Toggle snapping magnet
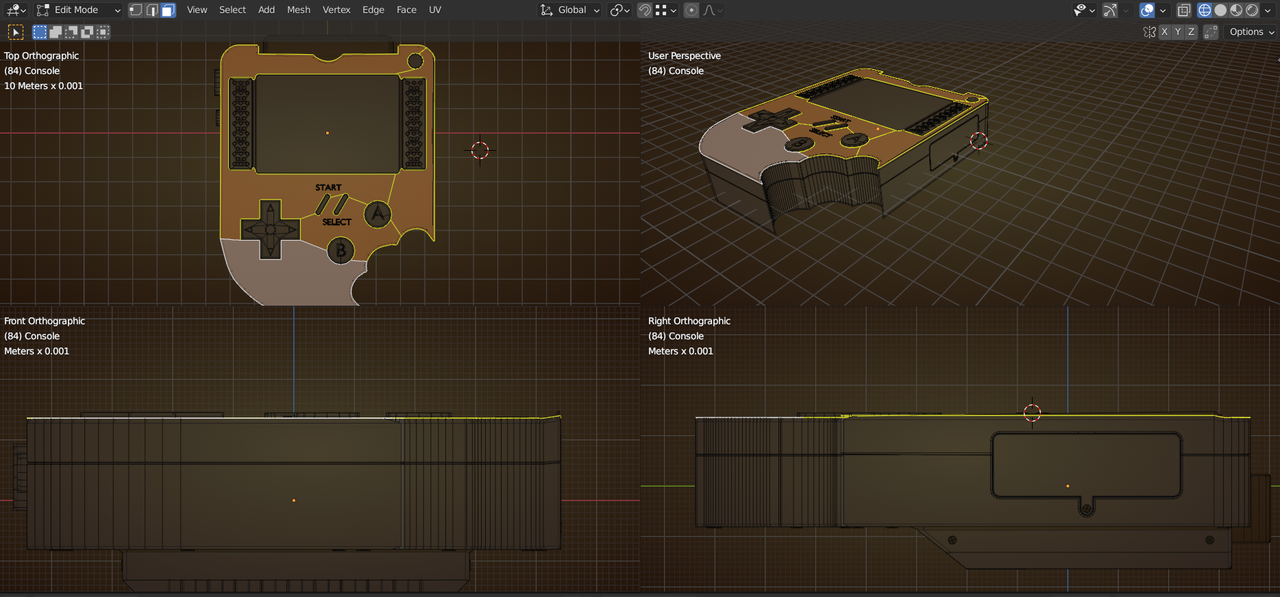 [645, 10]
